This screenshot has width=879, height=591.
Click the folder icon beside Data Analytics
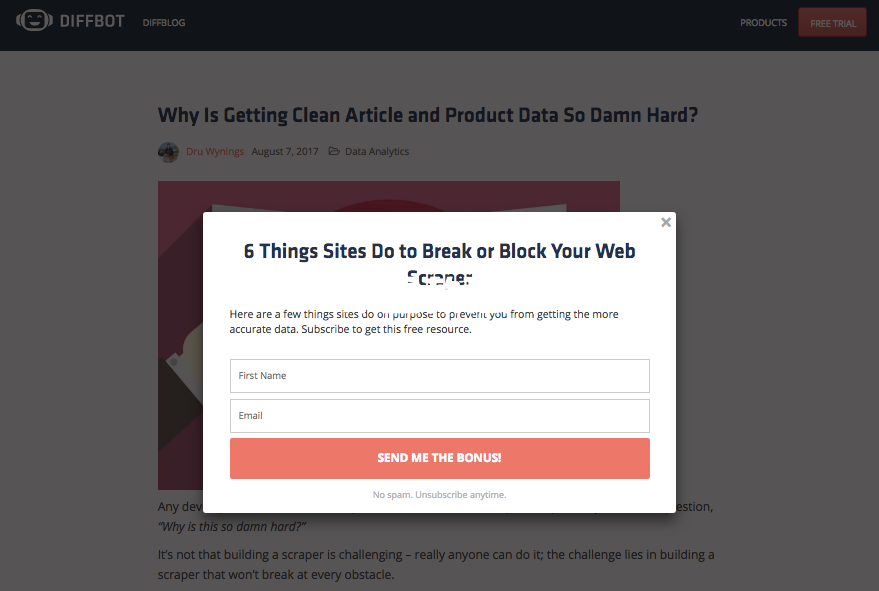tap(334, 151)
